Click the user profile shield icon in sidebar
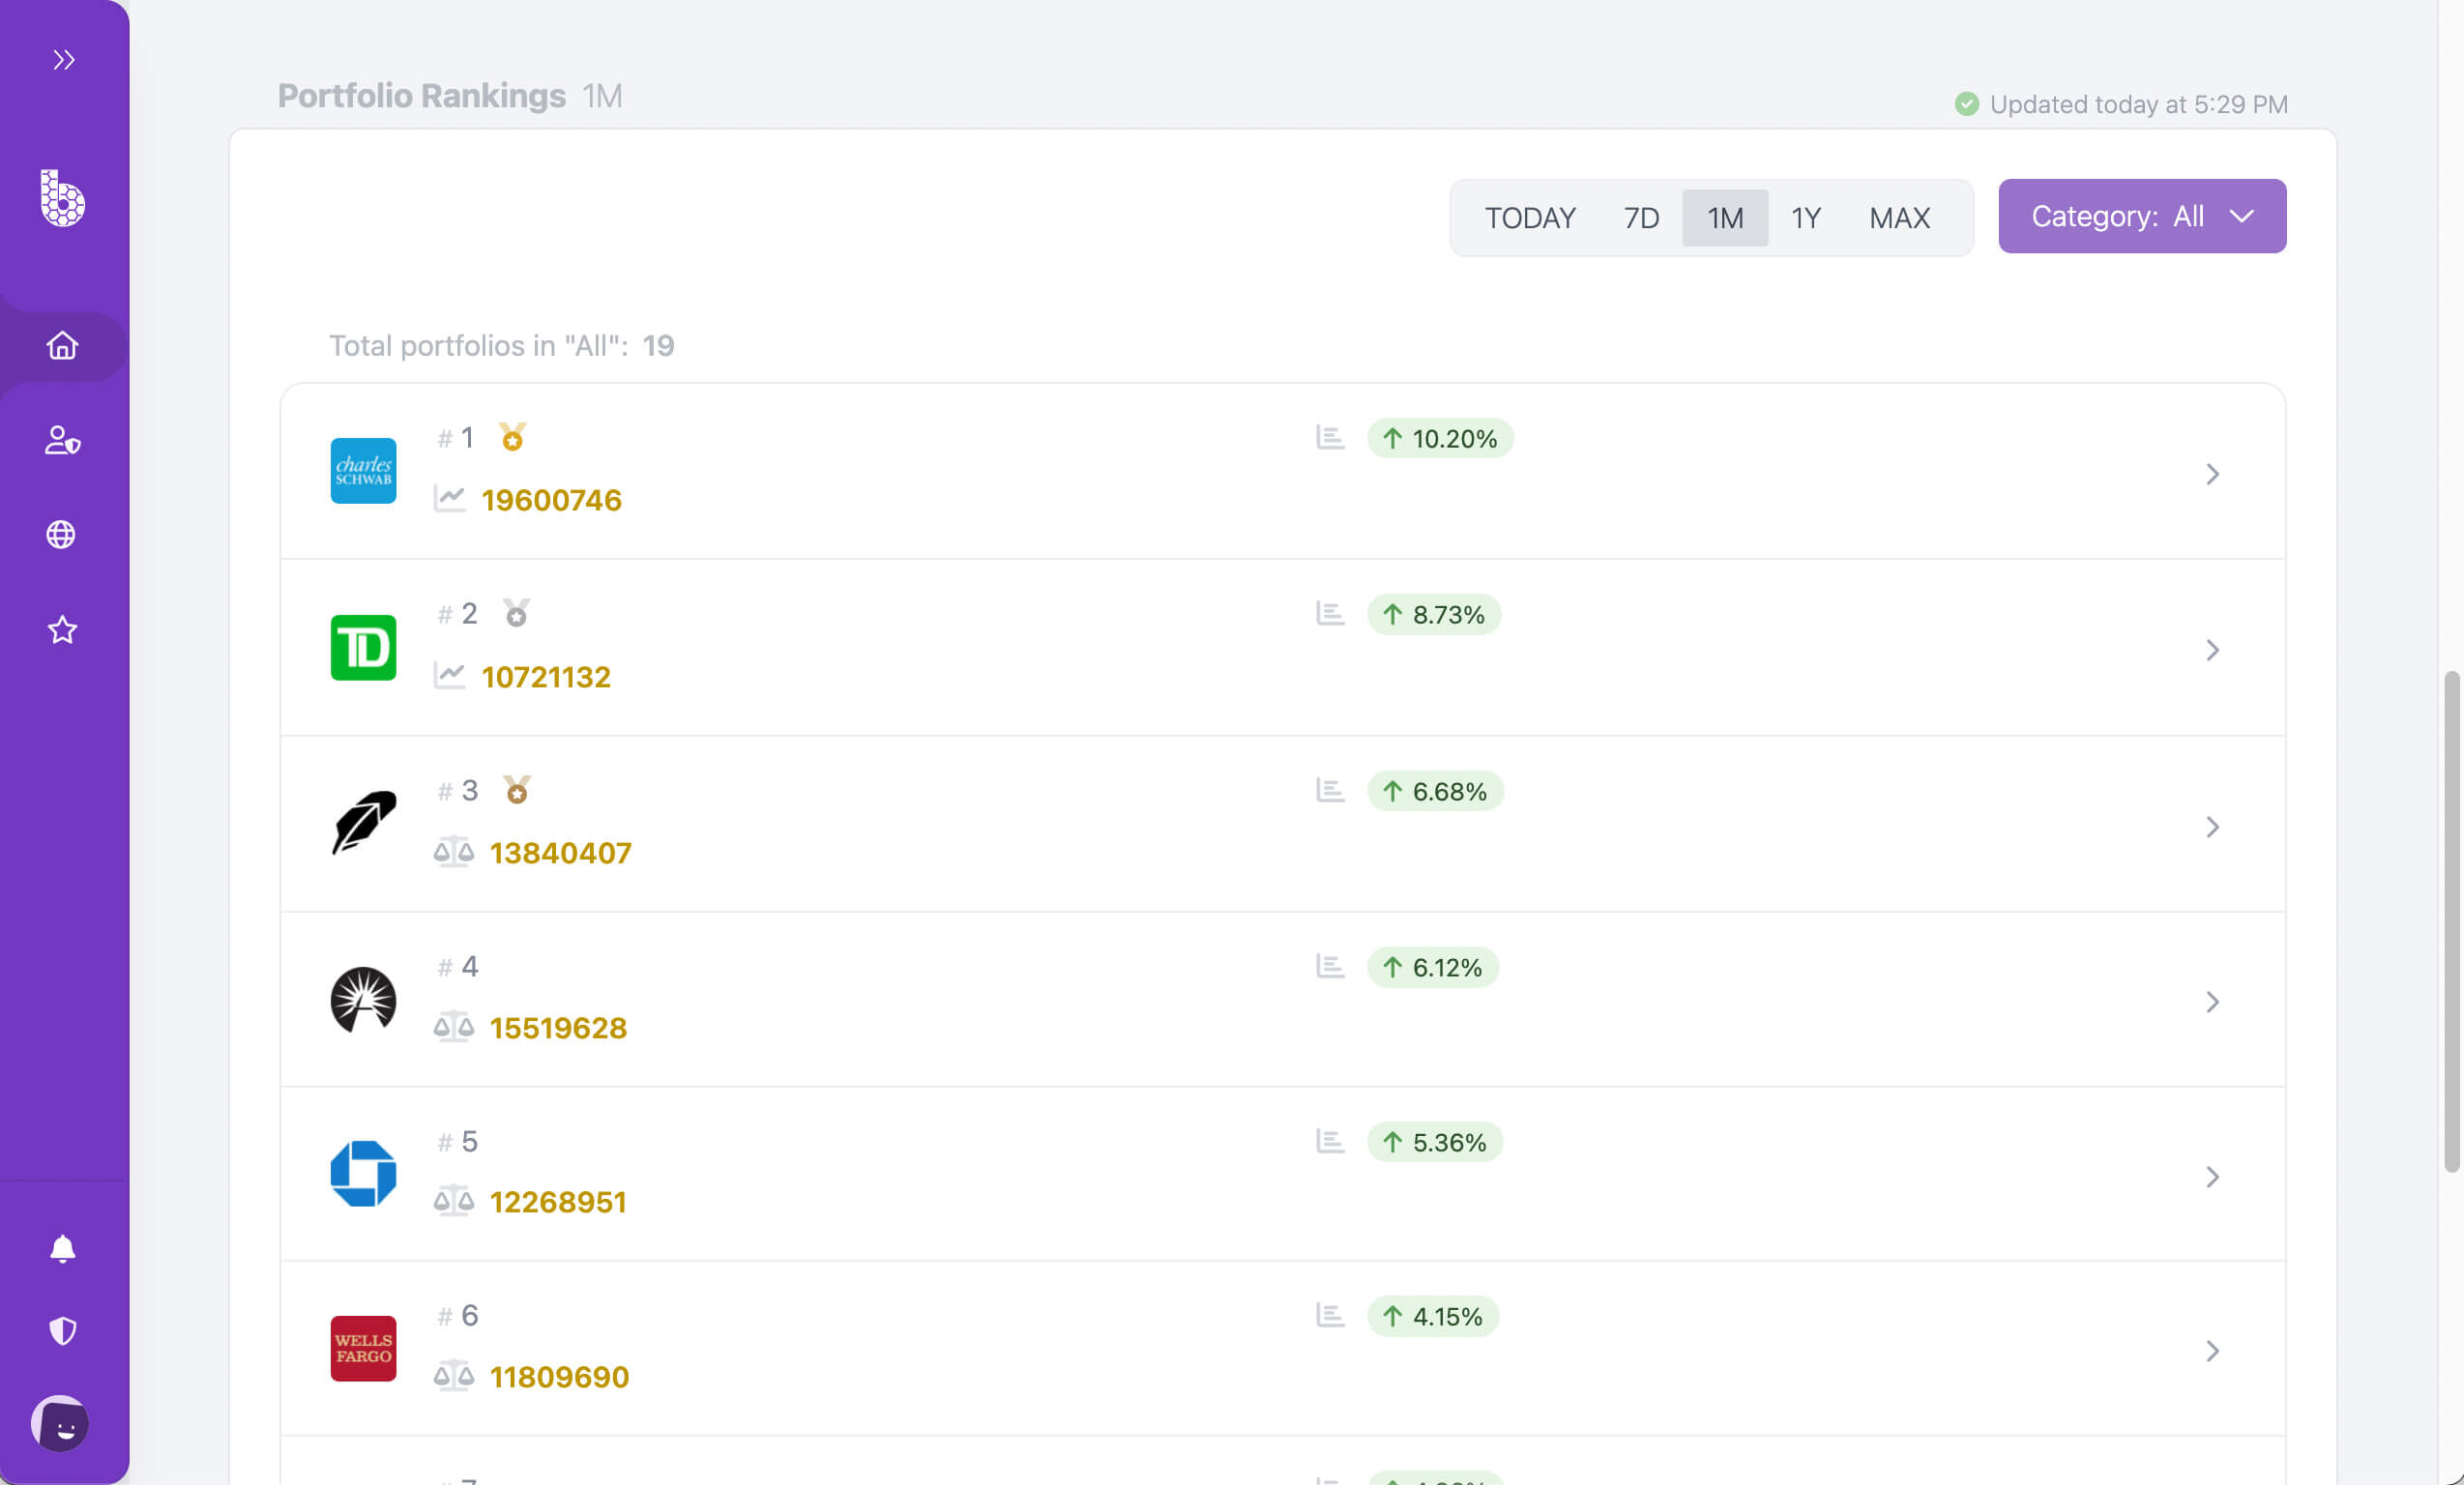This screenshot has height=1485, width=2464. click(x=62, y=441)
